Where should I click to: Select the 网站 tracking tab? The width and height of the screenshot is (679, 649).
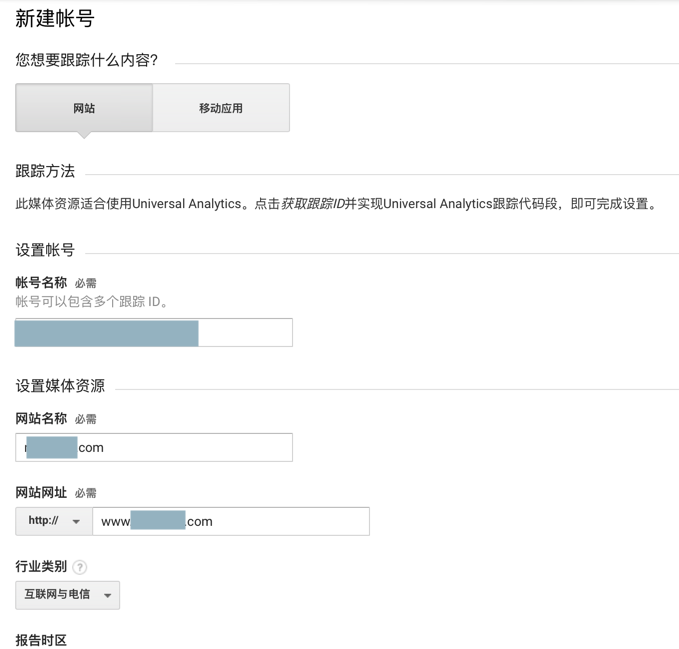click(84, 108)
